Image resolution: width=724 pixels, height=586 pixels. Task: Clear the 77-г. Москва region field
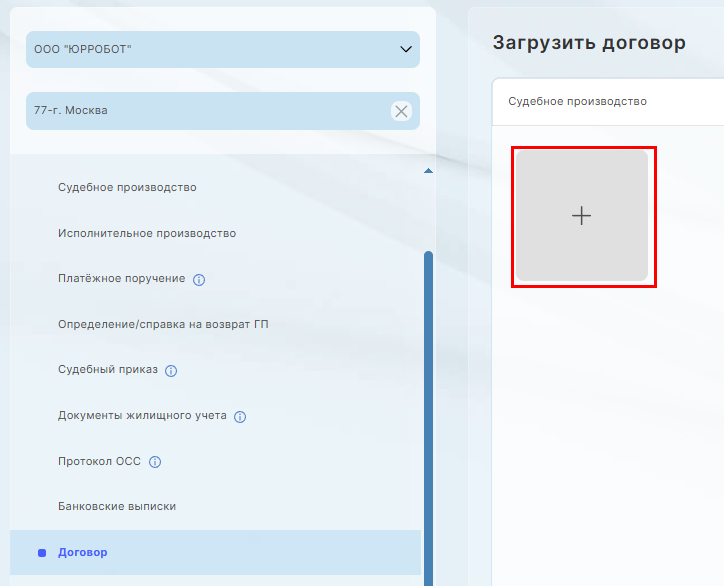[x=401, y=111]
